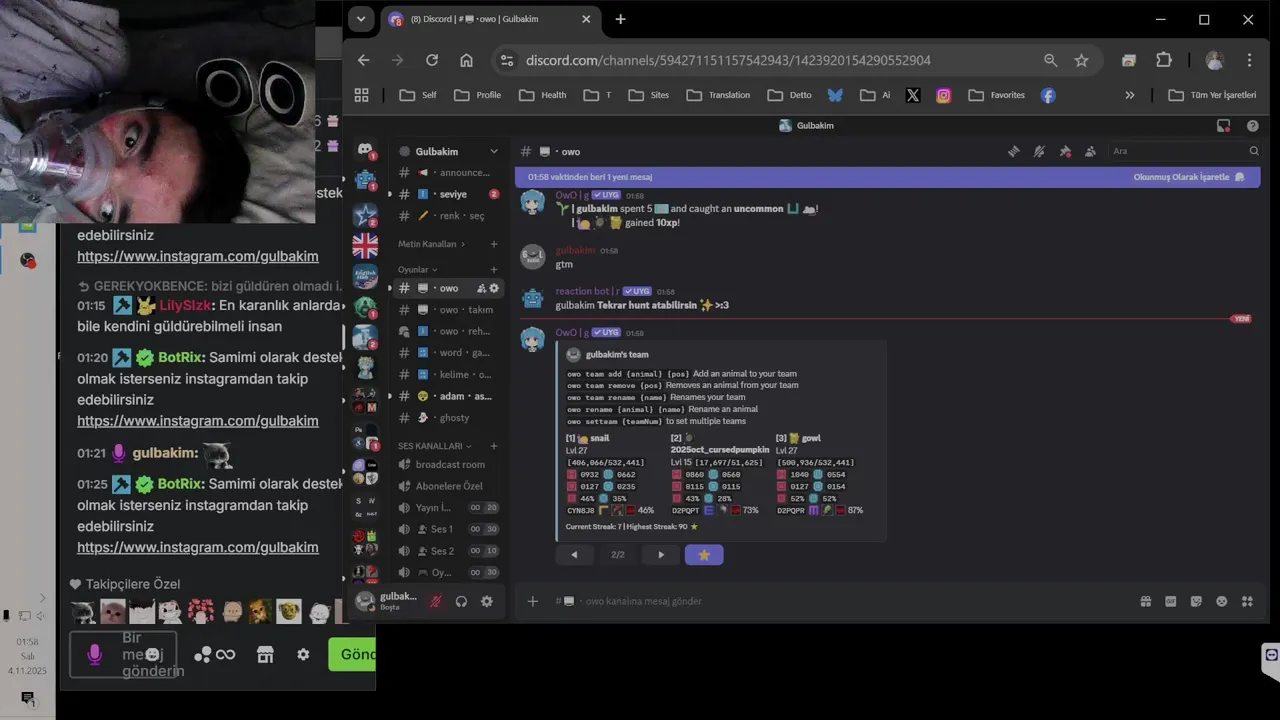
Task: Open the word channel
Action: pyautogui.click(x=446, y=353)
